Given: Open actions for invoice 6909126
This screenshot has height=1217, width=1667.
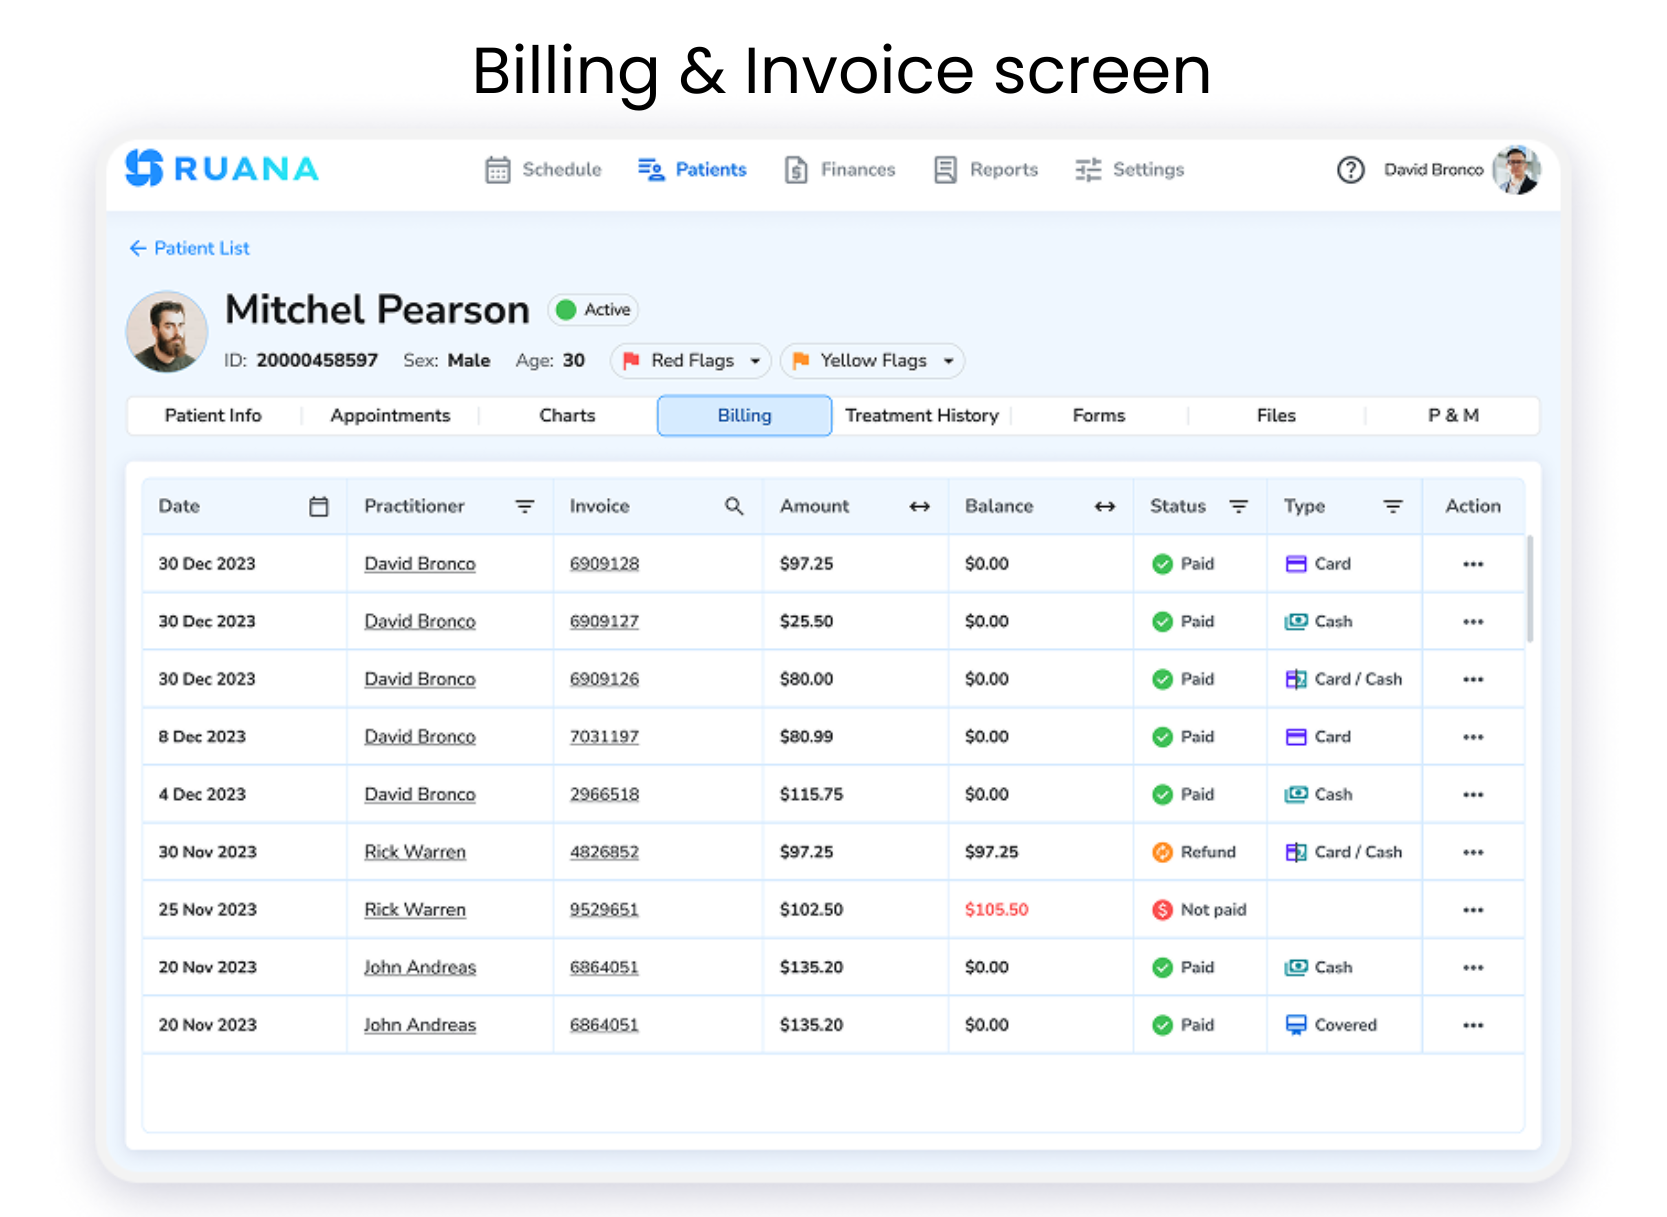Looking at the screenshot, I should (x=1473, y=680).
